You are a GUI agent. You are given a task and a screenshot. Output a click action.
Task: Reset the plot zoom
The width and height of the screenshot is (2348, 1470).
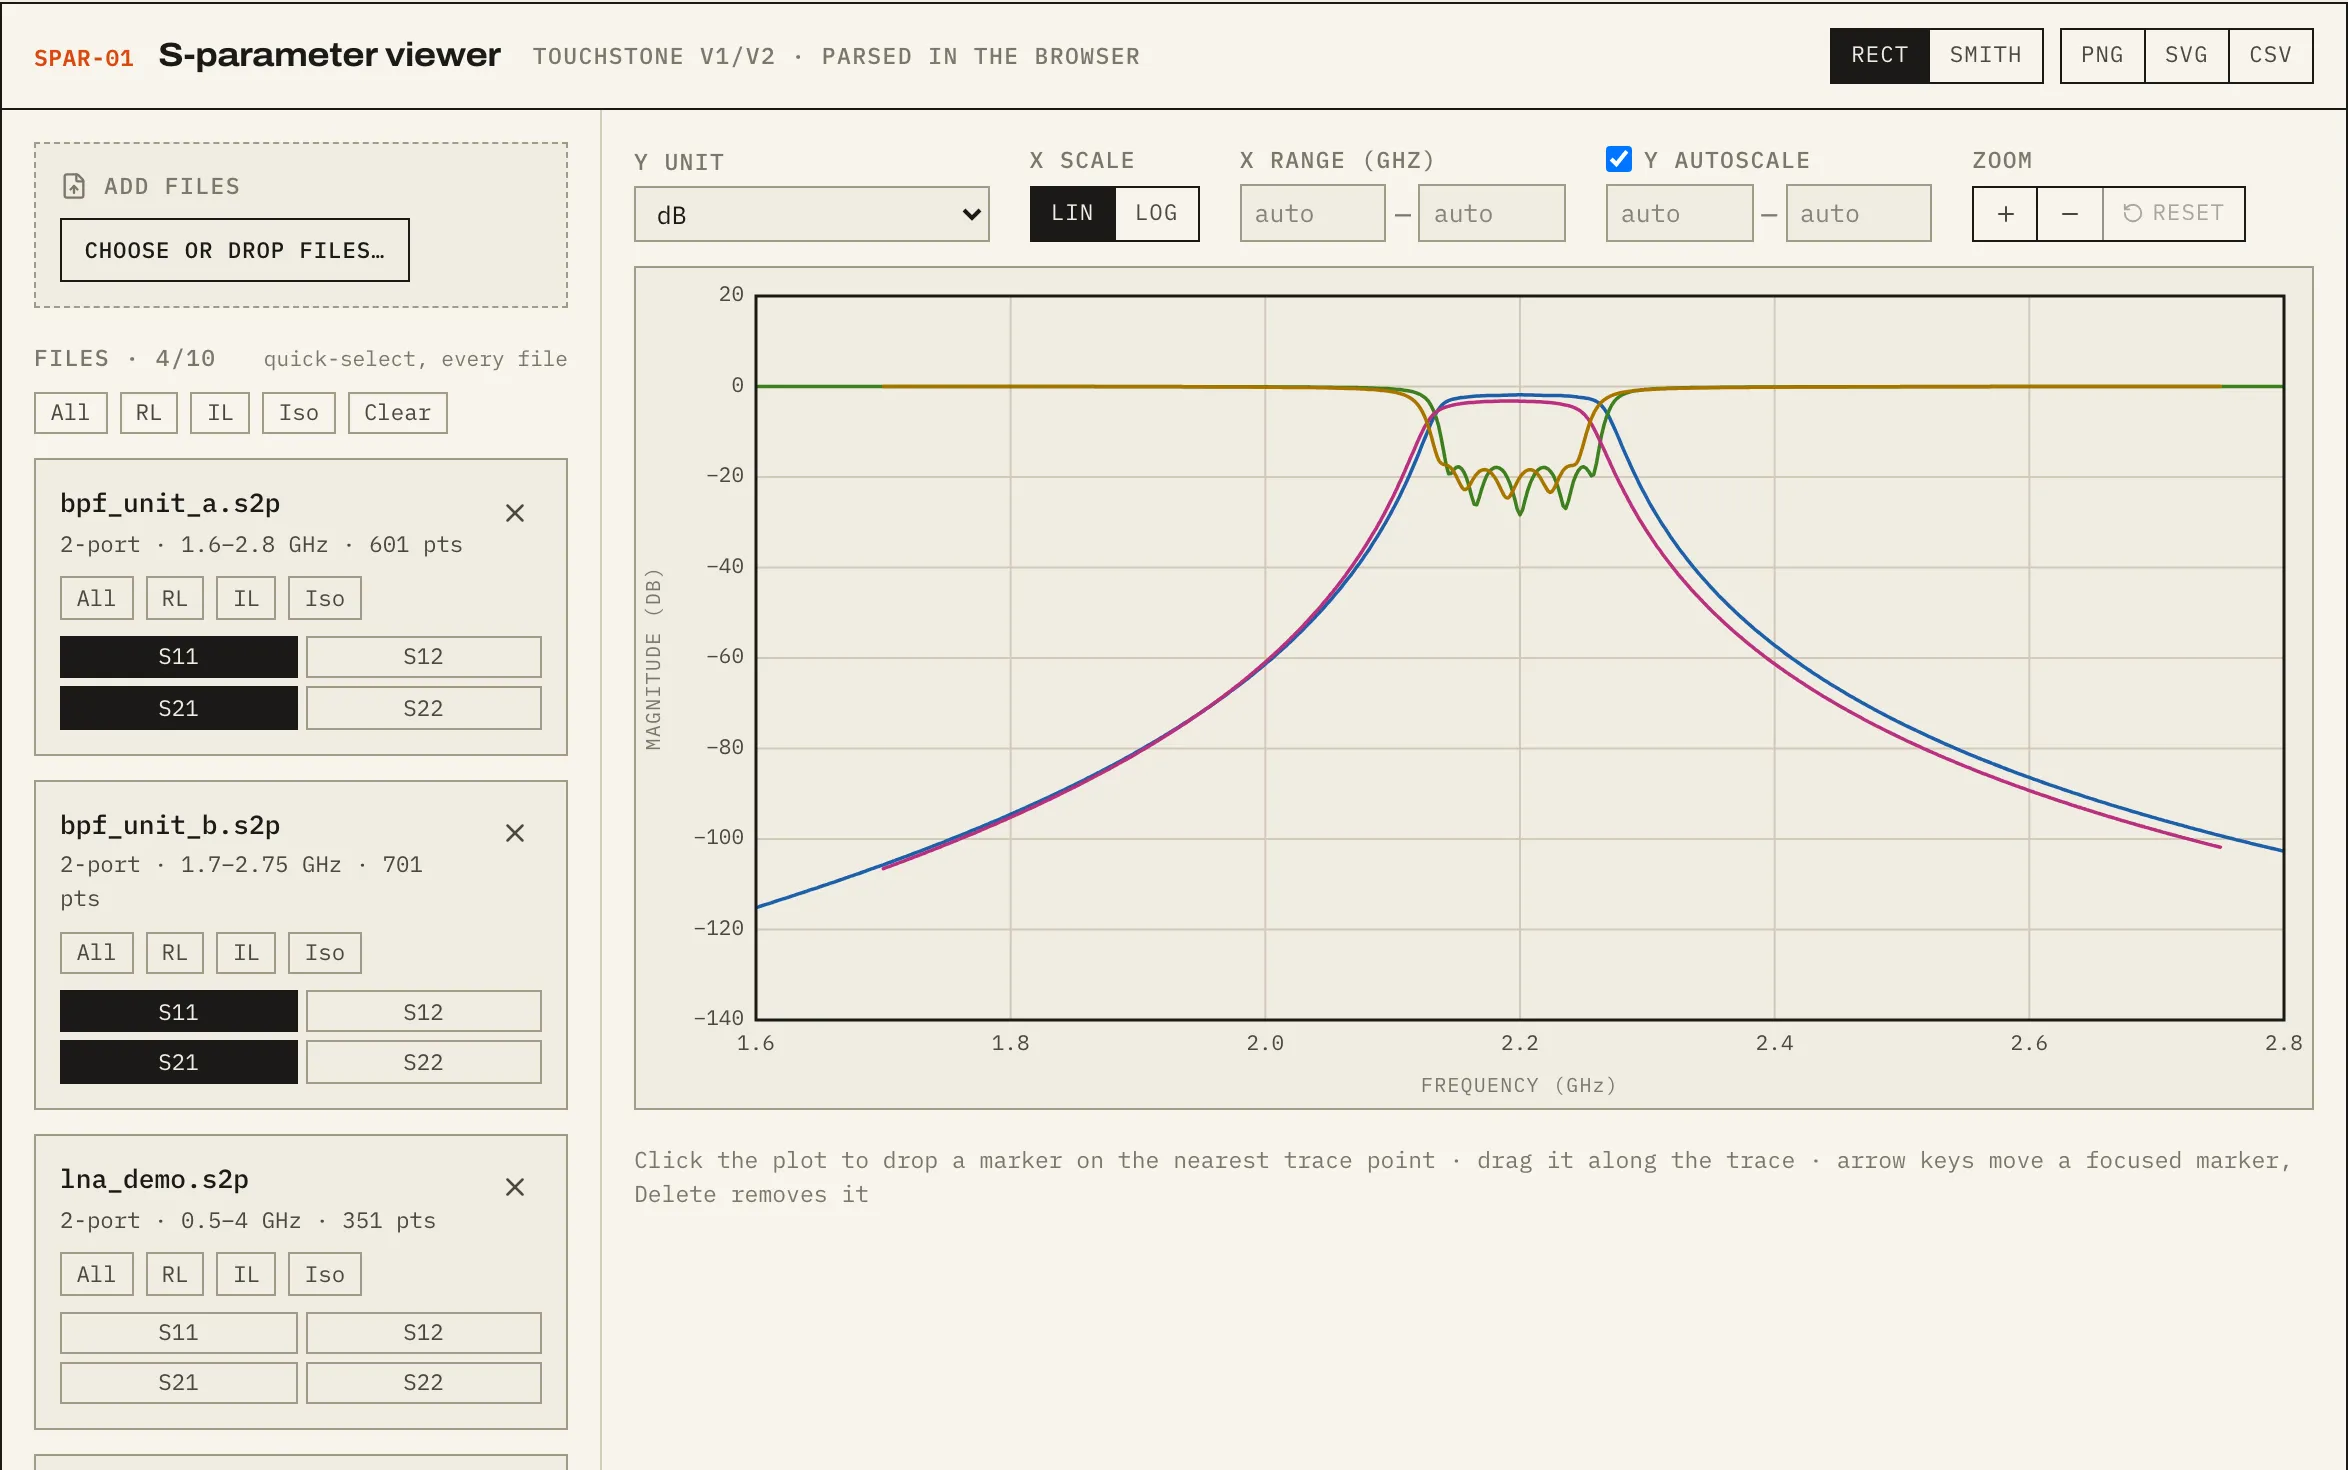click(x=2174, y=214)
